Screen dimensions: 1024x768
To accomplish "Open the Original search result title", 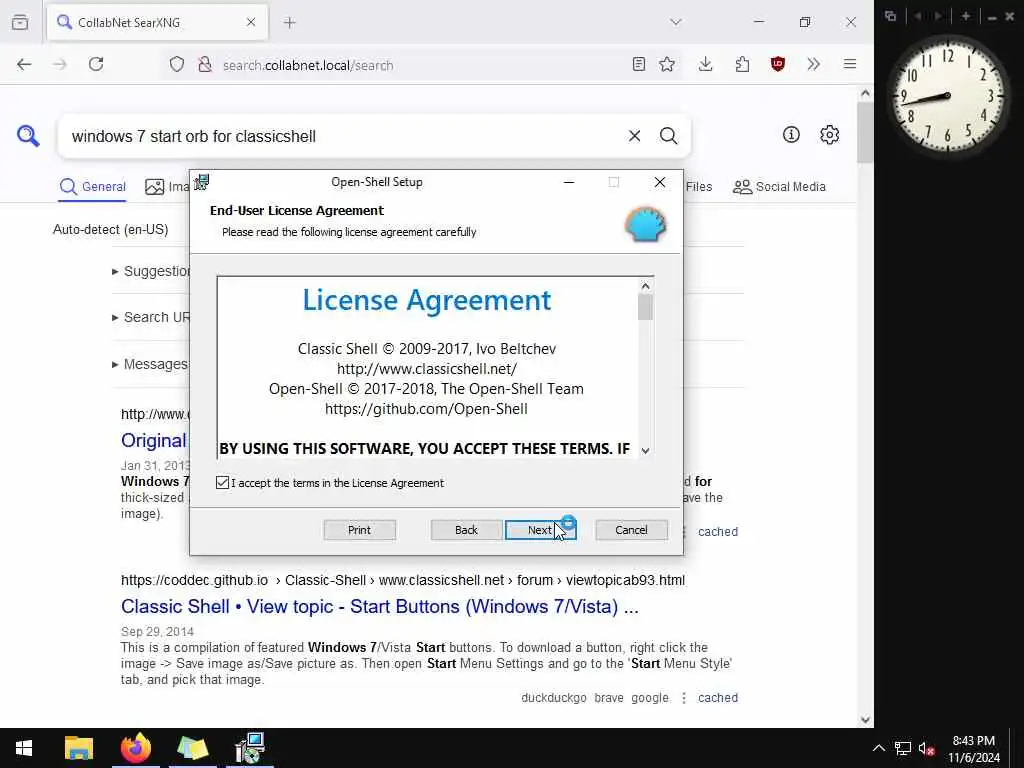I will [155, 441].
